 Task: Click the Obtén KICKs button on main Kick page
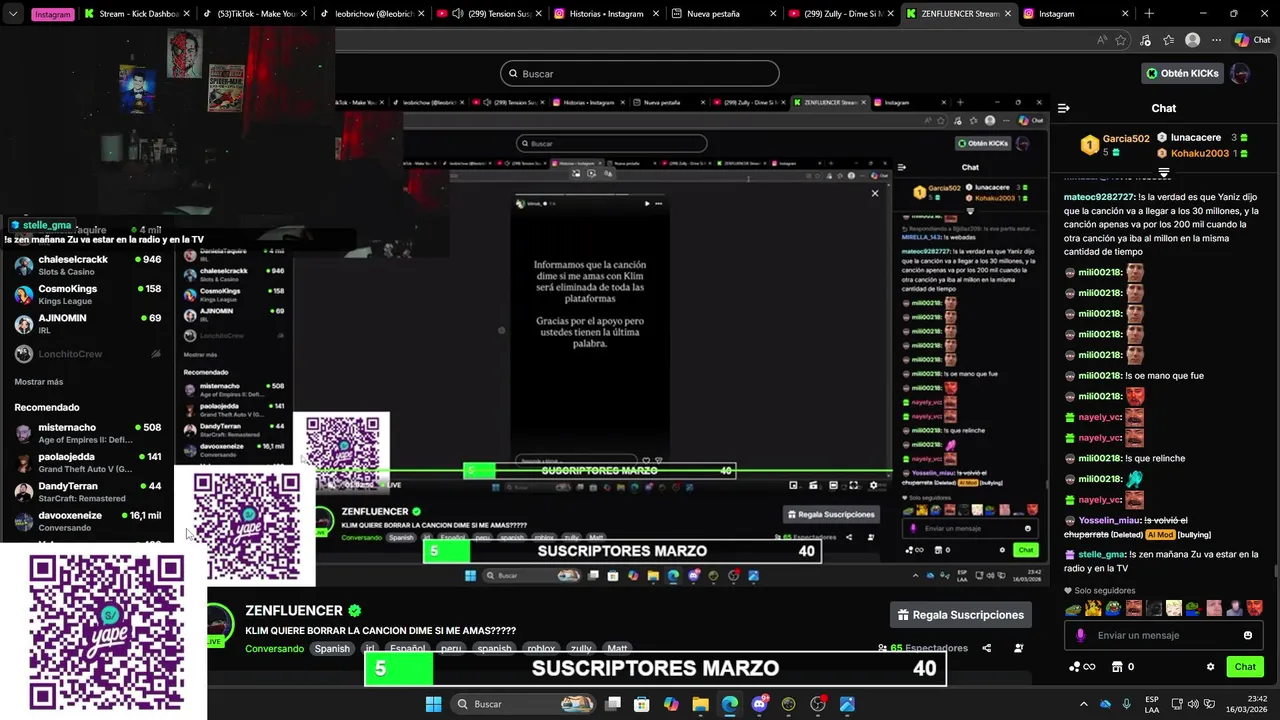click(1182, 73)
